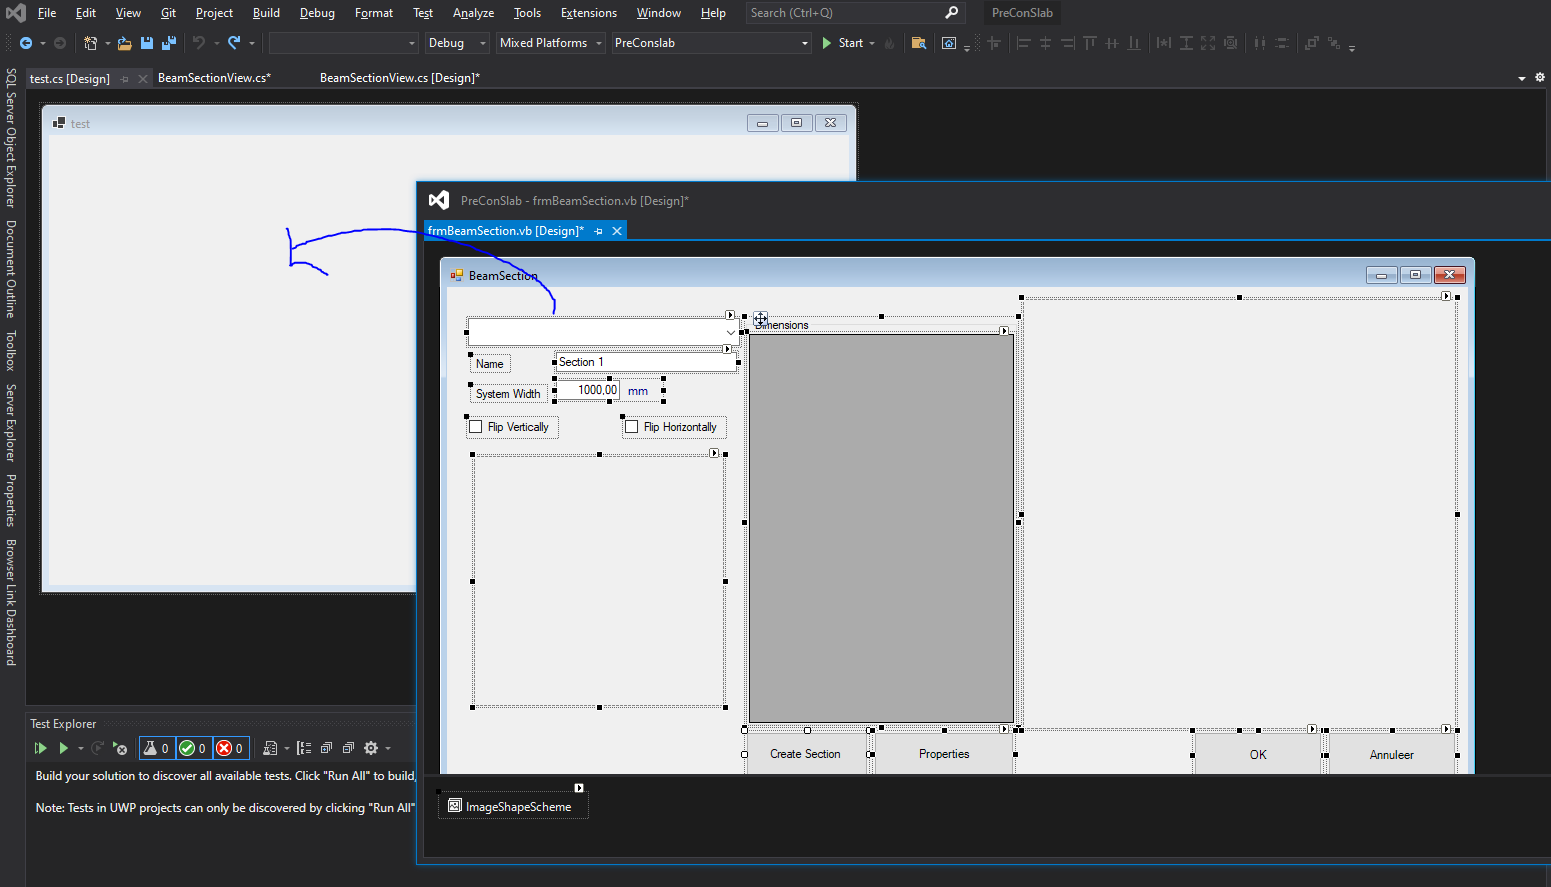Click the ImageShapeScheme smart tag arrow
Screen dimensions: 1551x887
(x=579, y=788)
